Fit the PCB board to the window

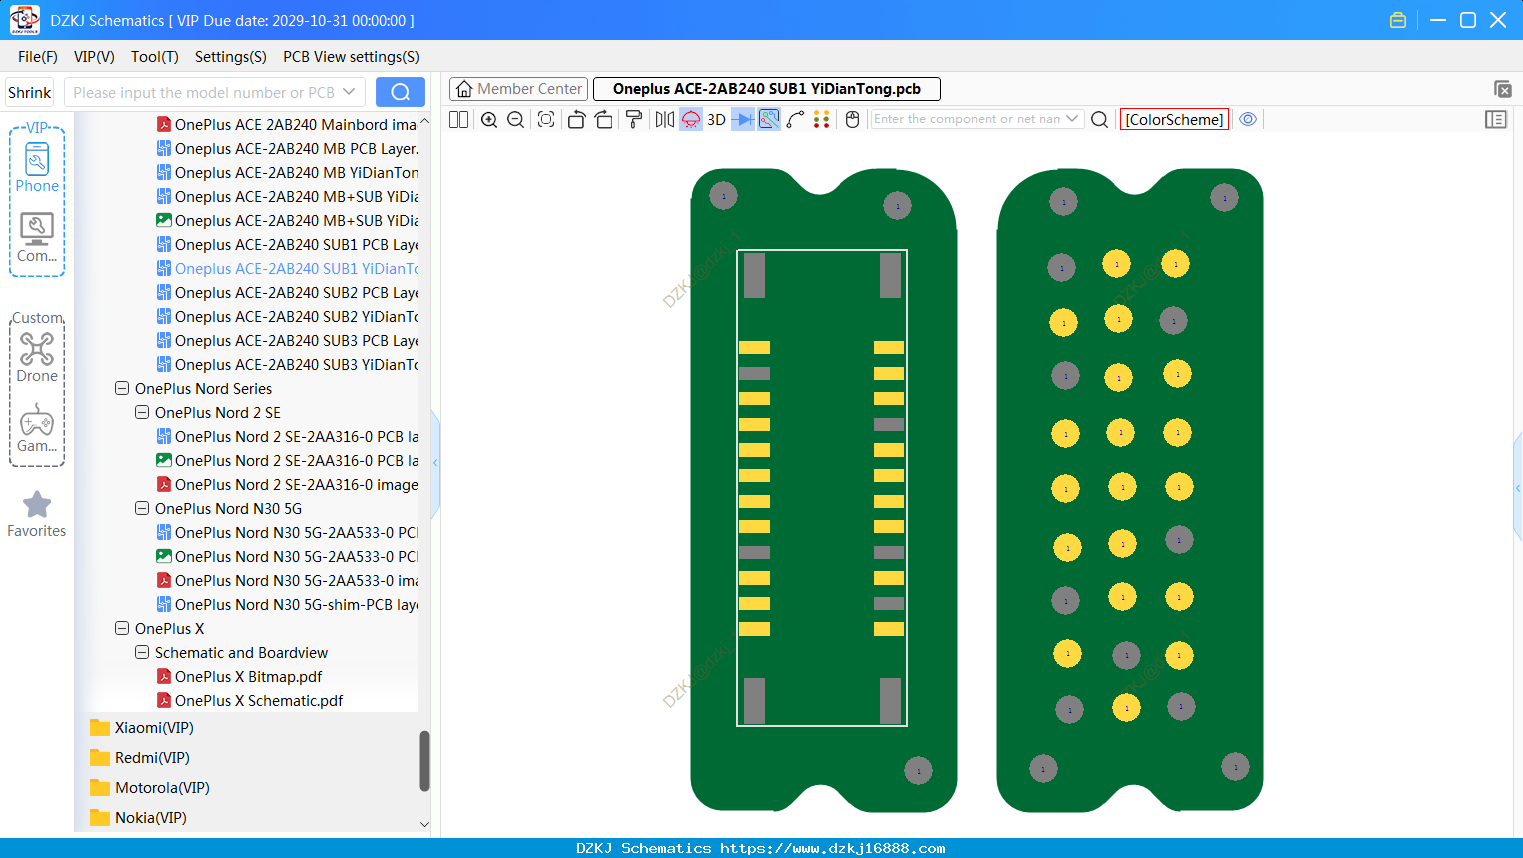tap(546, 119)
